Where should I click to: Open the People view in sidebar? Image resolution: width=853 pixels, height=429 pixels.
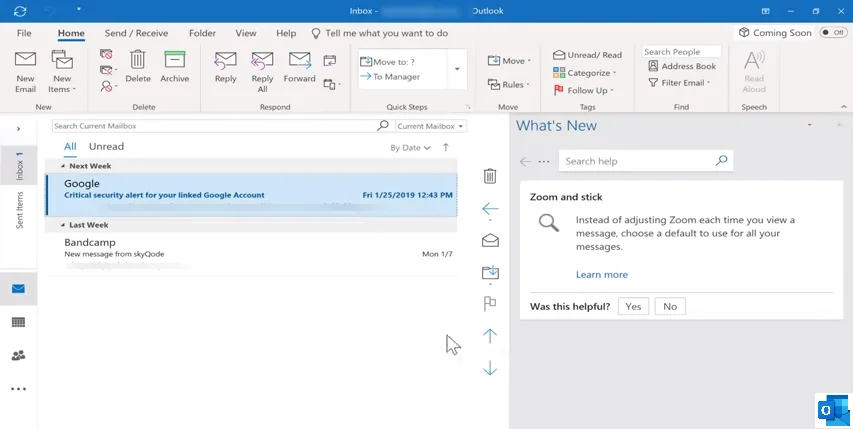(18, 355)
